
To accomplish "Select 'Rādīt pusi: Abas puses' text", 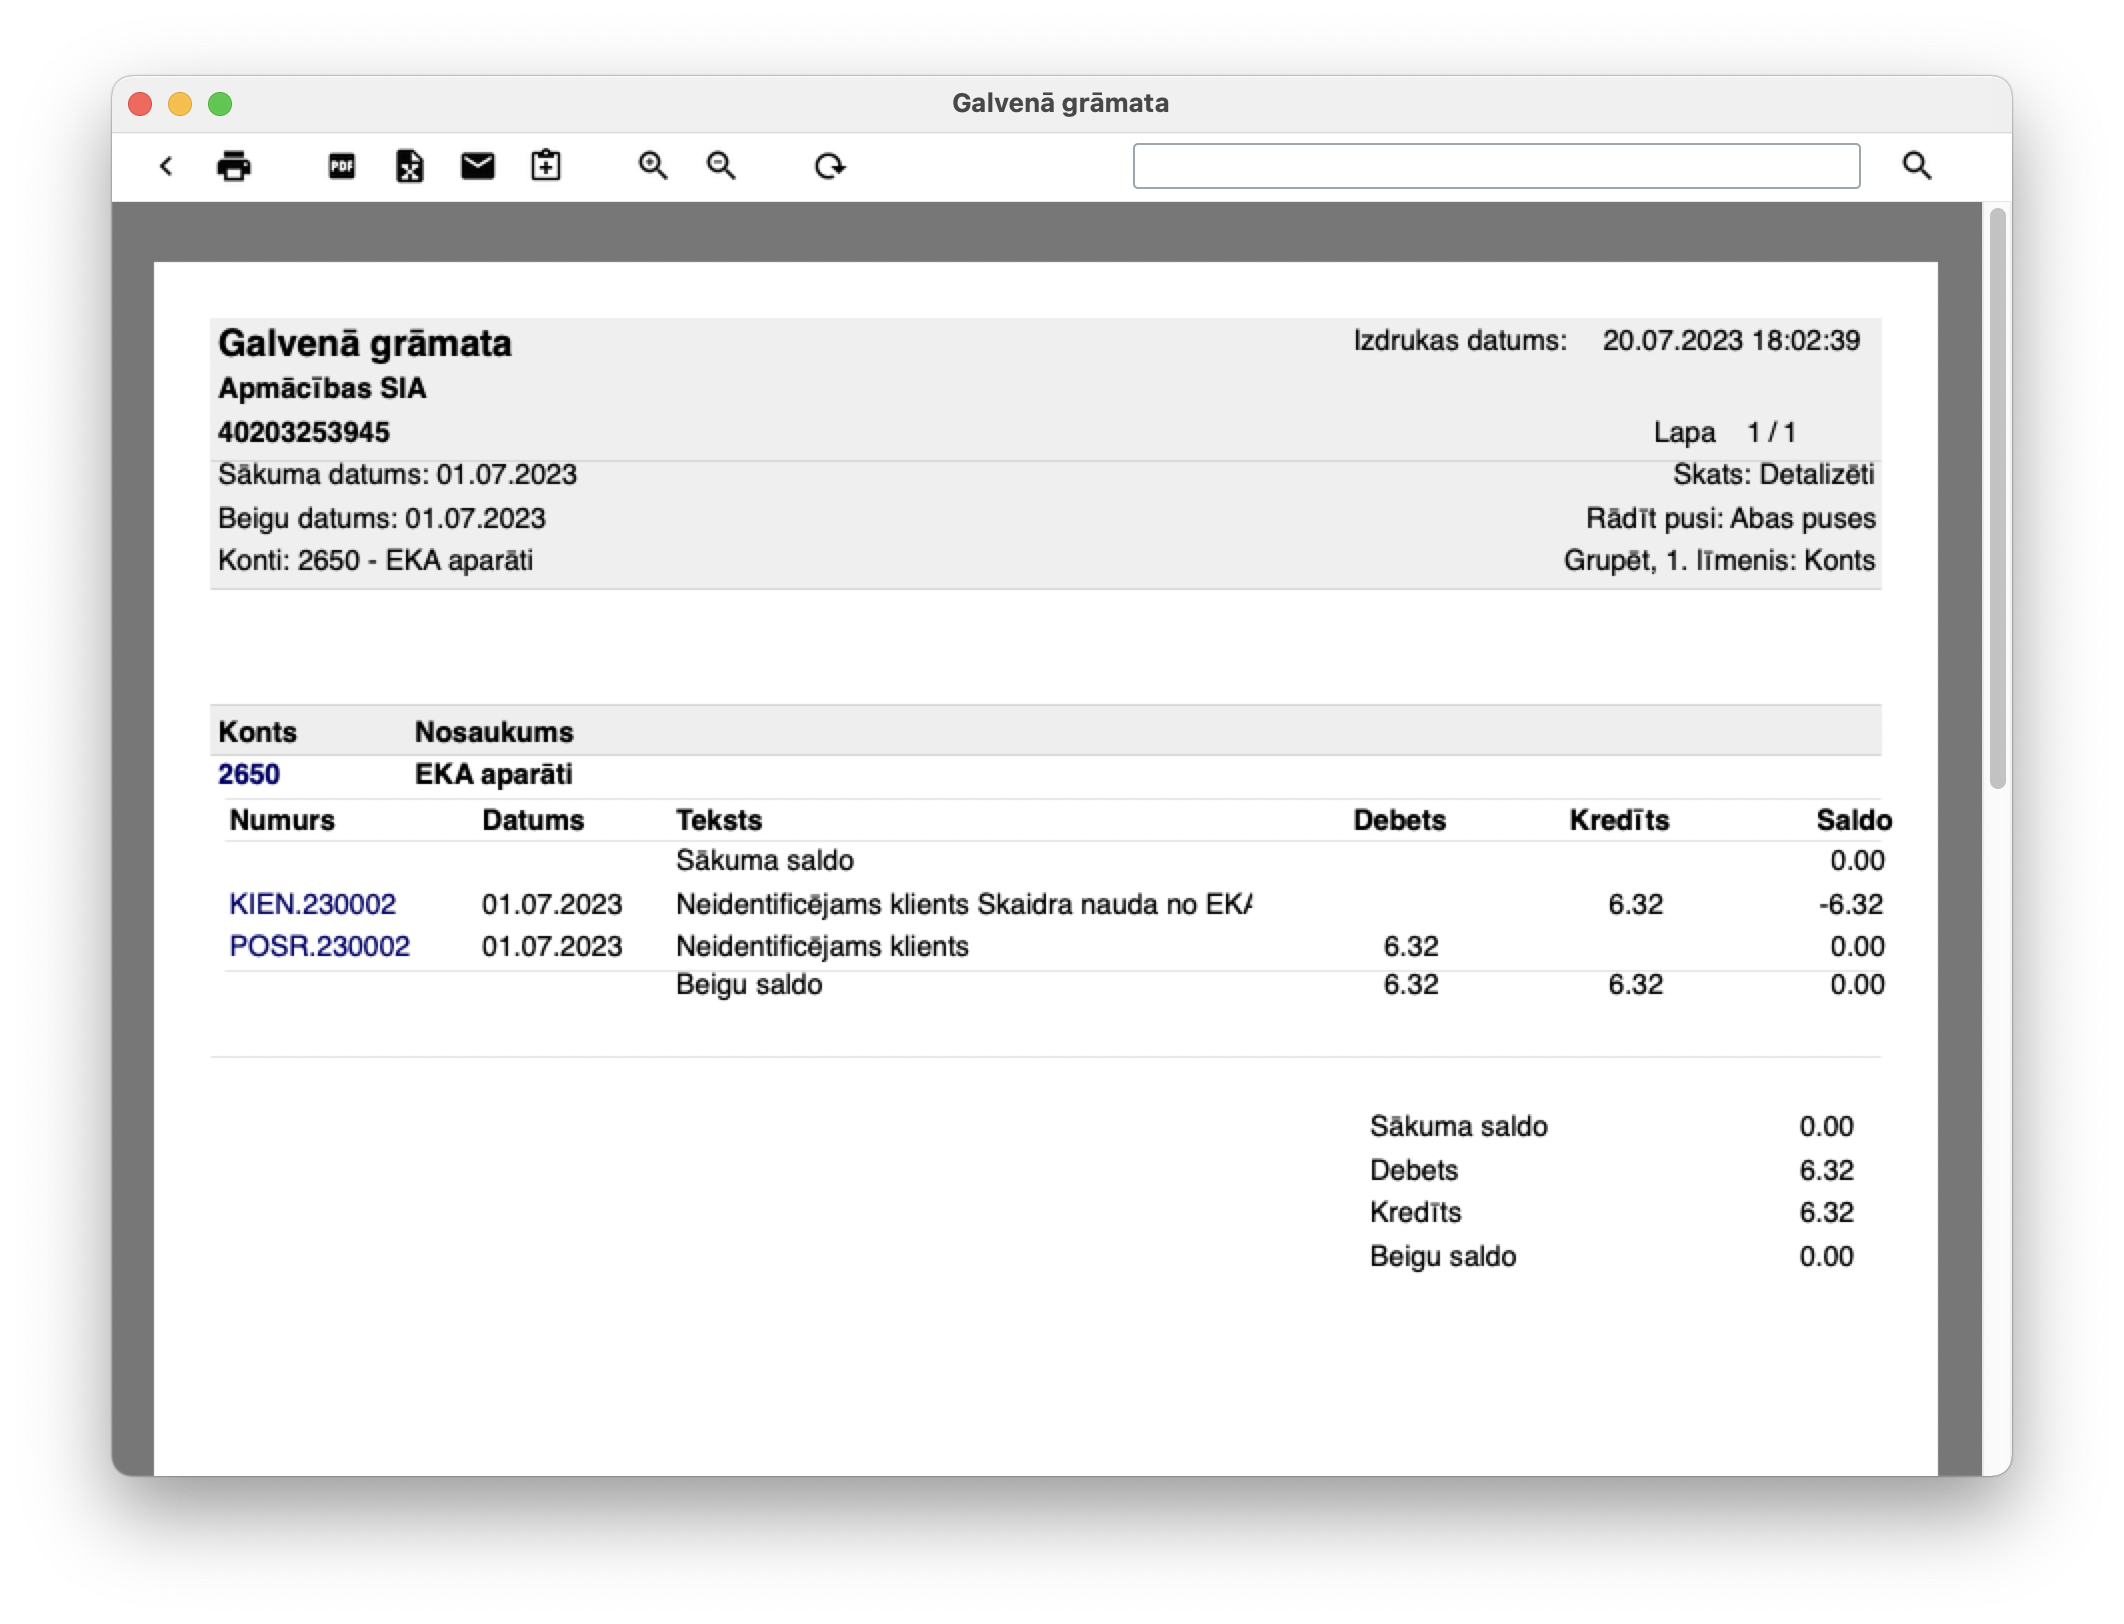I will [1731, 519].
